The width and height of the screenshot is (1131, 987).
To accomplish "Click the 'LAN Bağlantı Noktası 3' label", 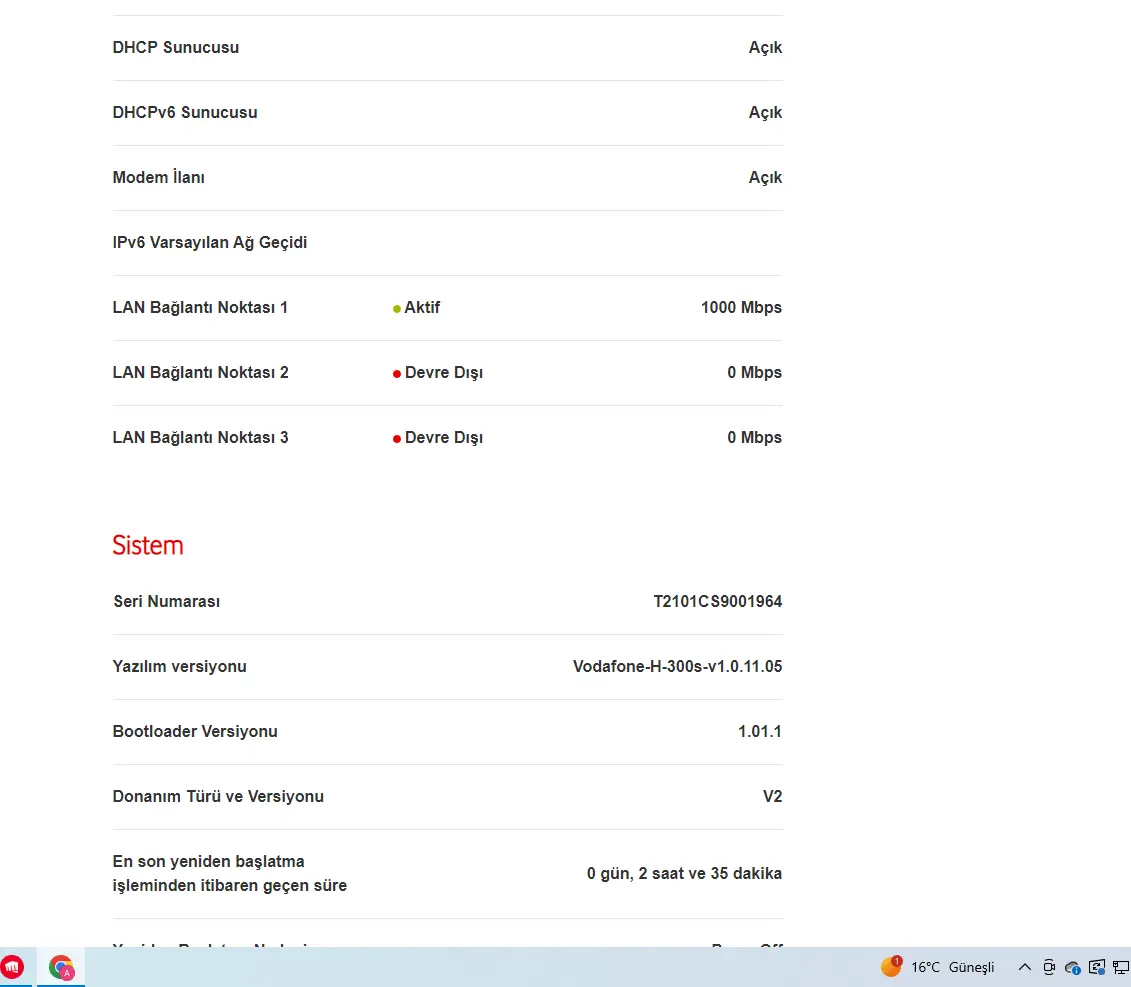I will (x=201, y=437).
